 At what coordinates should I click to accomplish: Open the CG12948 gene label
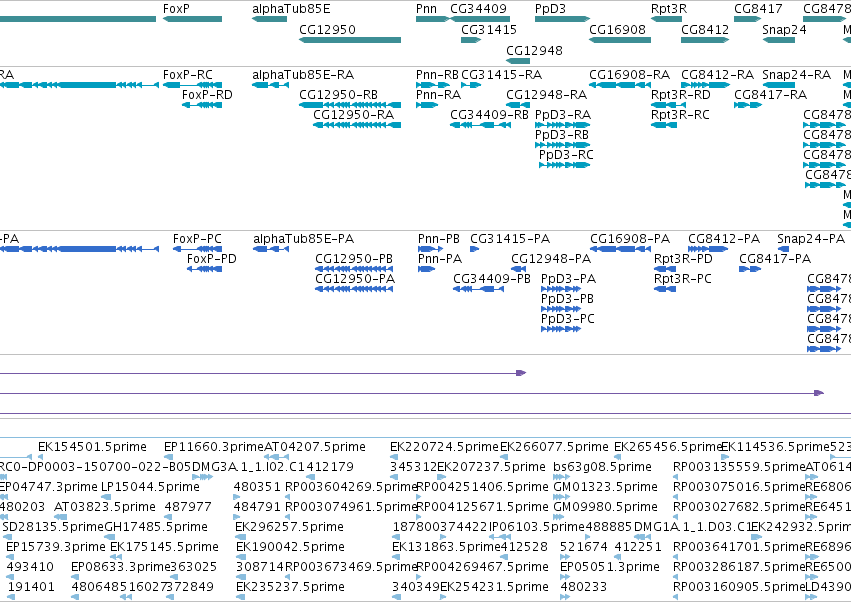click(534, 50)
